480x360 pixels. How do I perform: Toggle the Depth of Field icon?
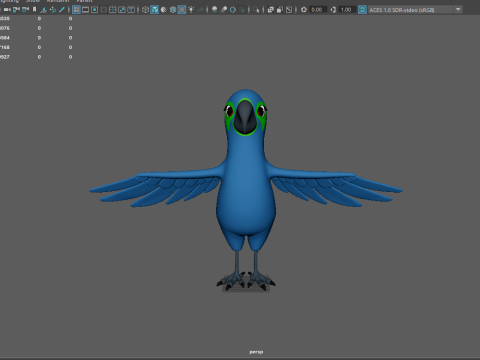point(242,10)
